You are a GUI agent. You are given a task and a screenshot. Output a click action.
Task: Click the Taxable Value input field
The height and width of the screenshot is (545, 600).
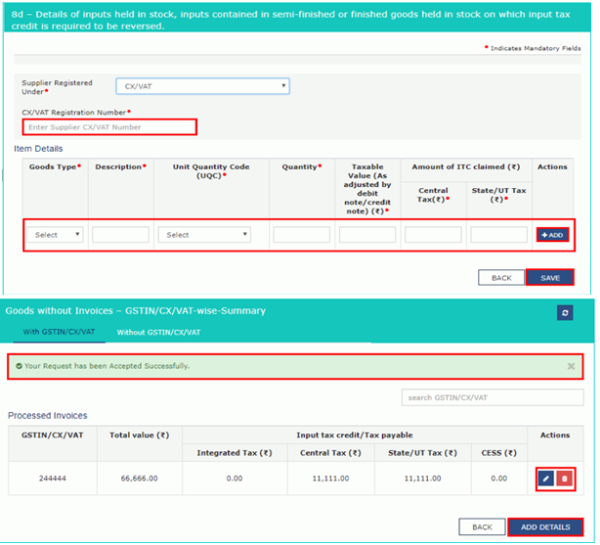point(367,235)
